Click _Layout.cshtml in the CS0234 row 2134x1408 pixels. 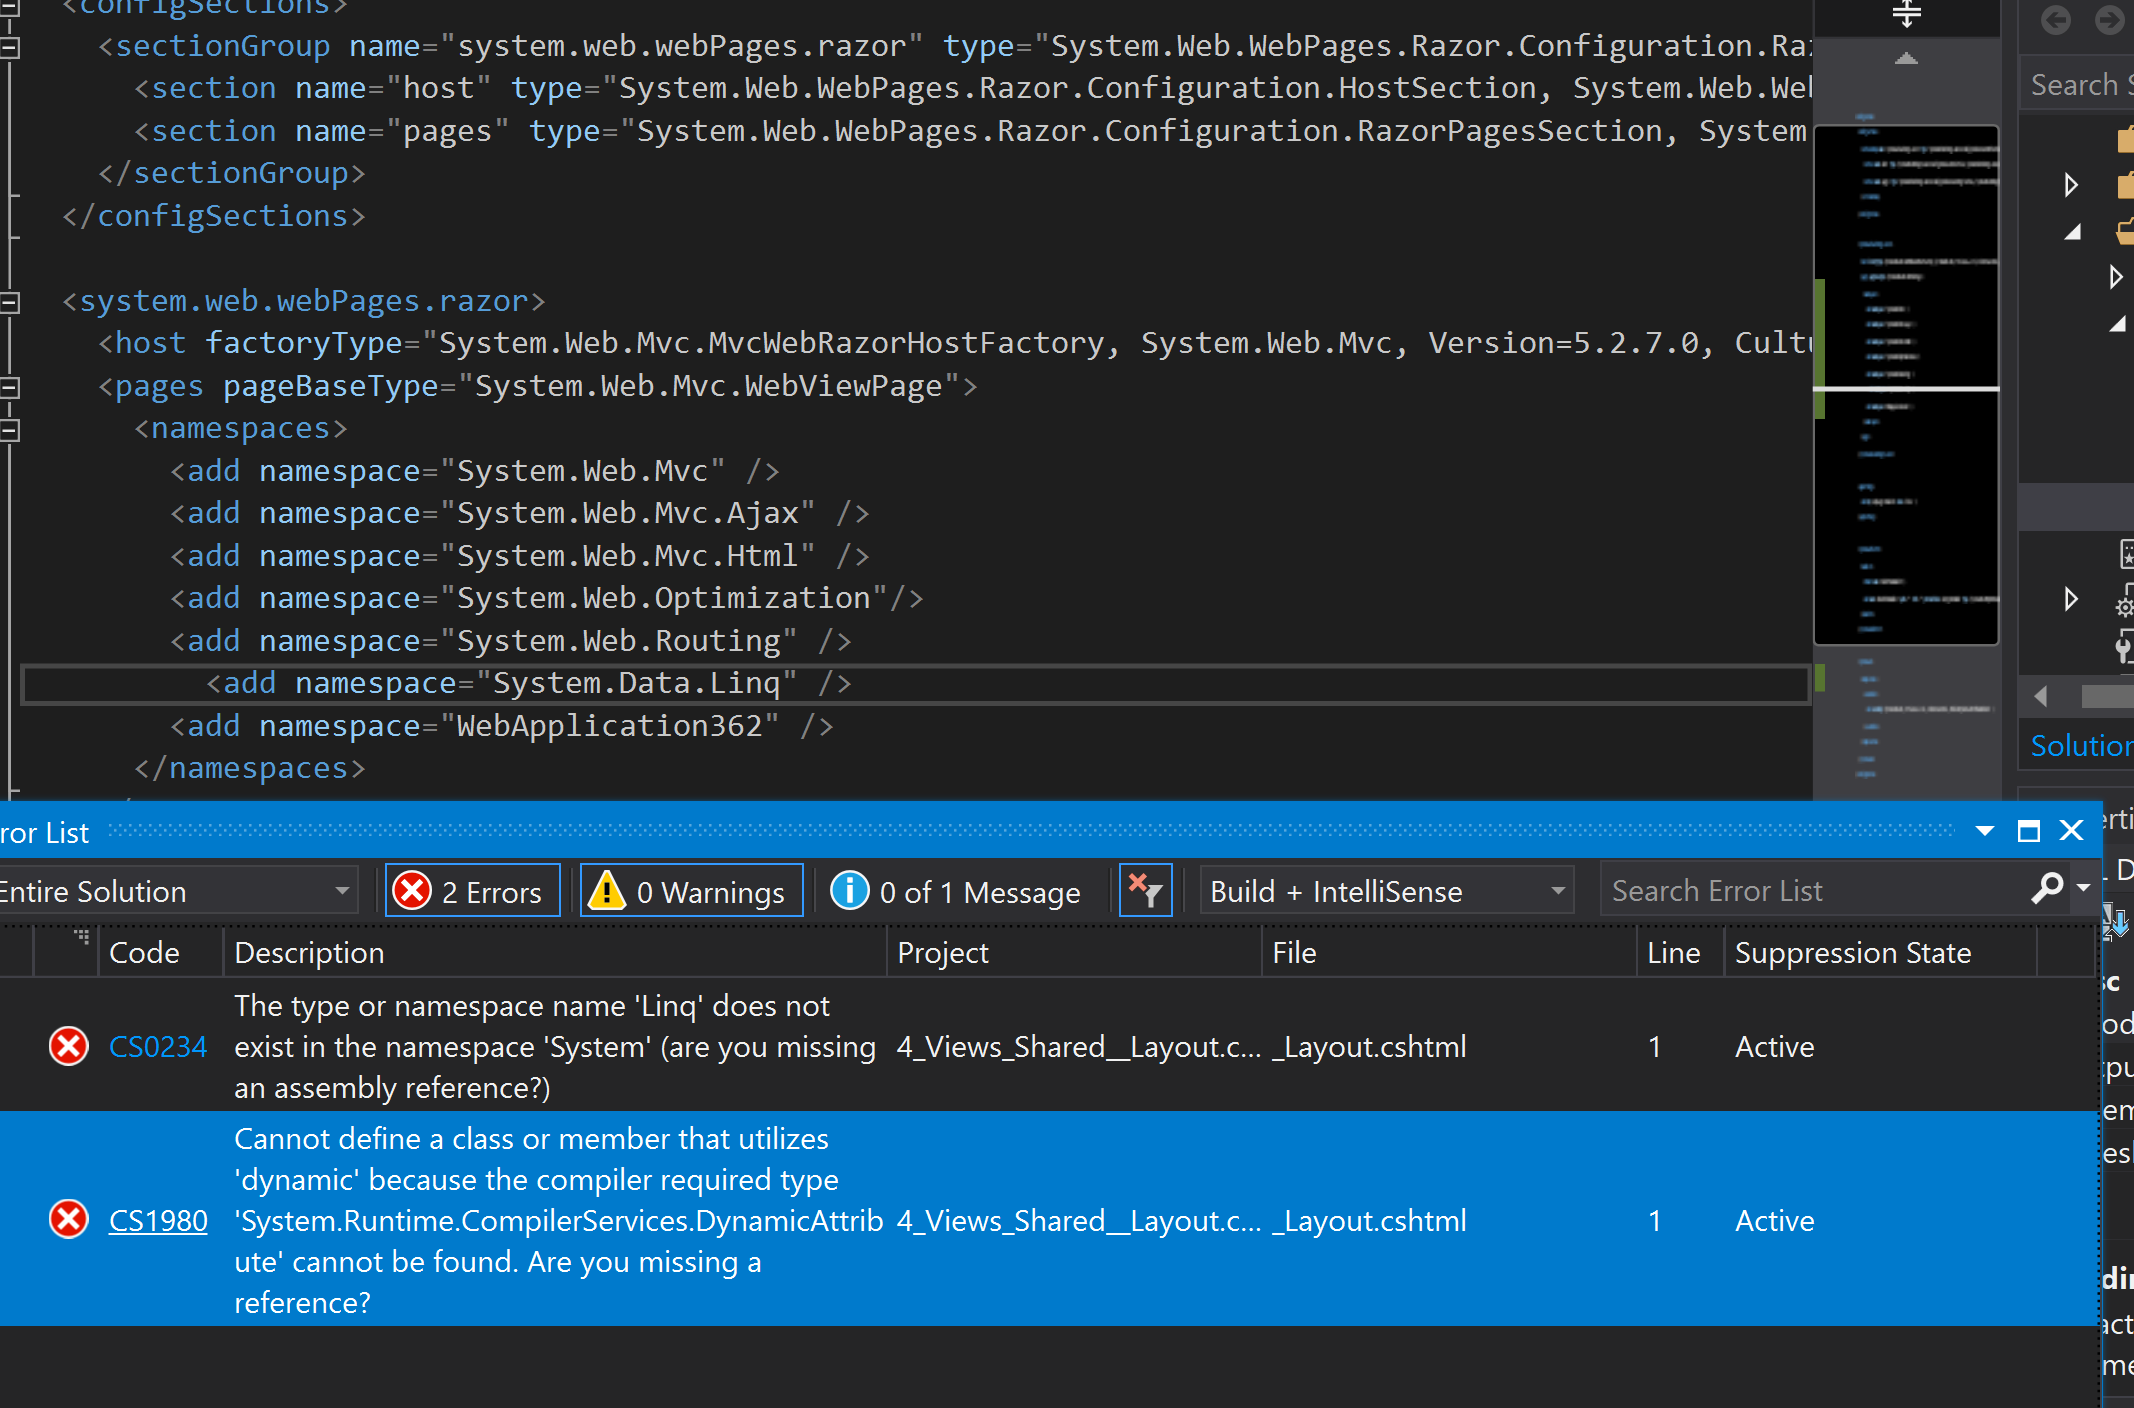point(1369,1047)
